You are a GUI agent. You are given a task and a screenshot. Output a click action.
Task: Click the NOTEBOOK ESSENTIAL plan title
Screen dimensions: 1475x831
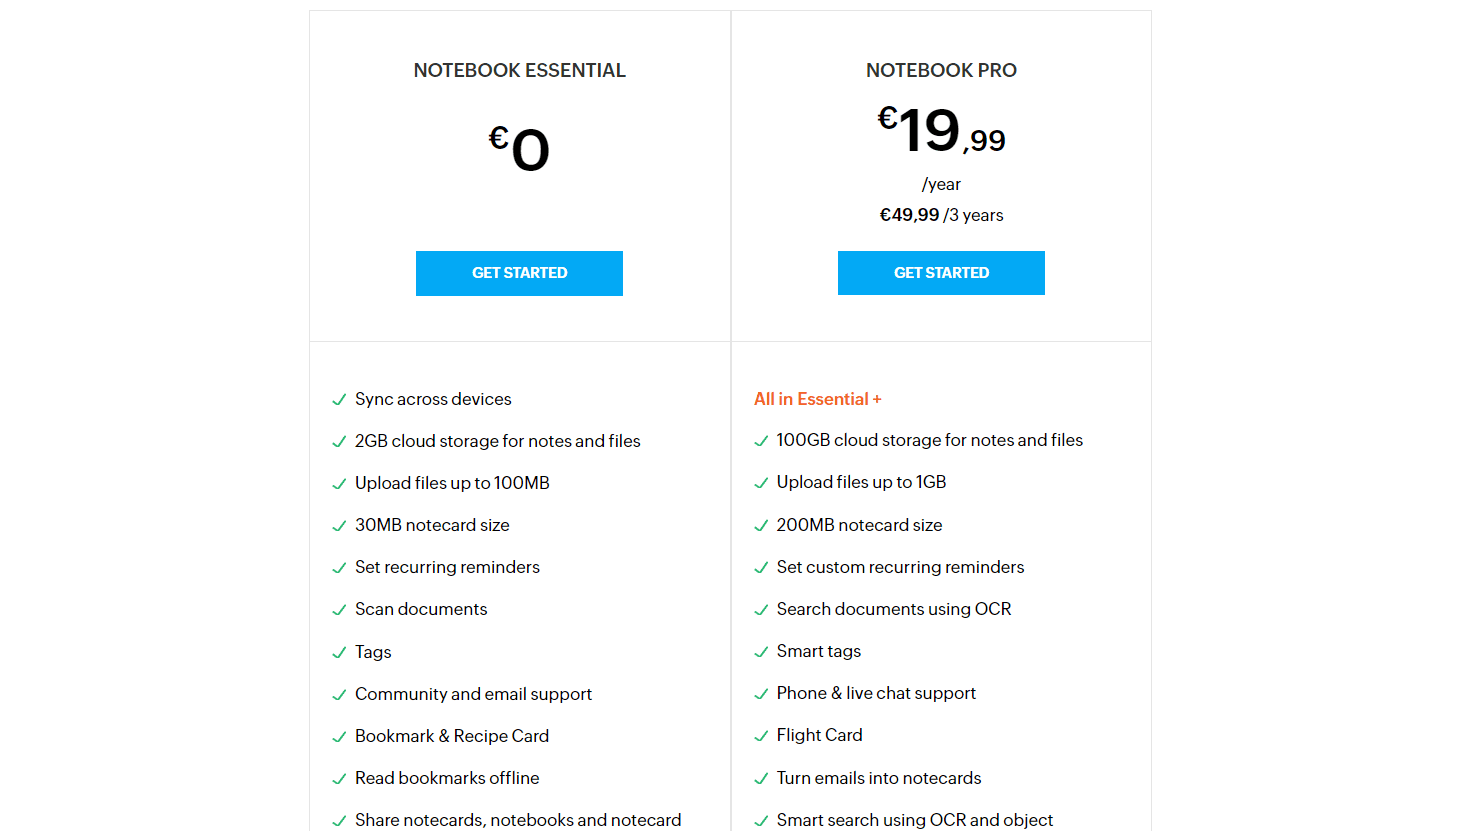pyautogui.click(x=519, y=70)
